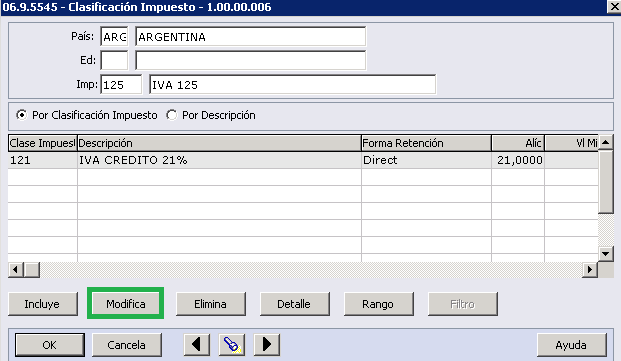
Task: Open Ayuda help button
Action: [x=571, y=345]
